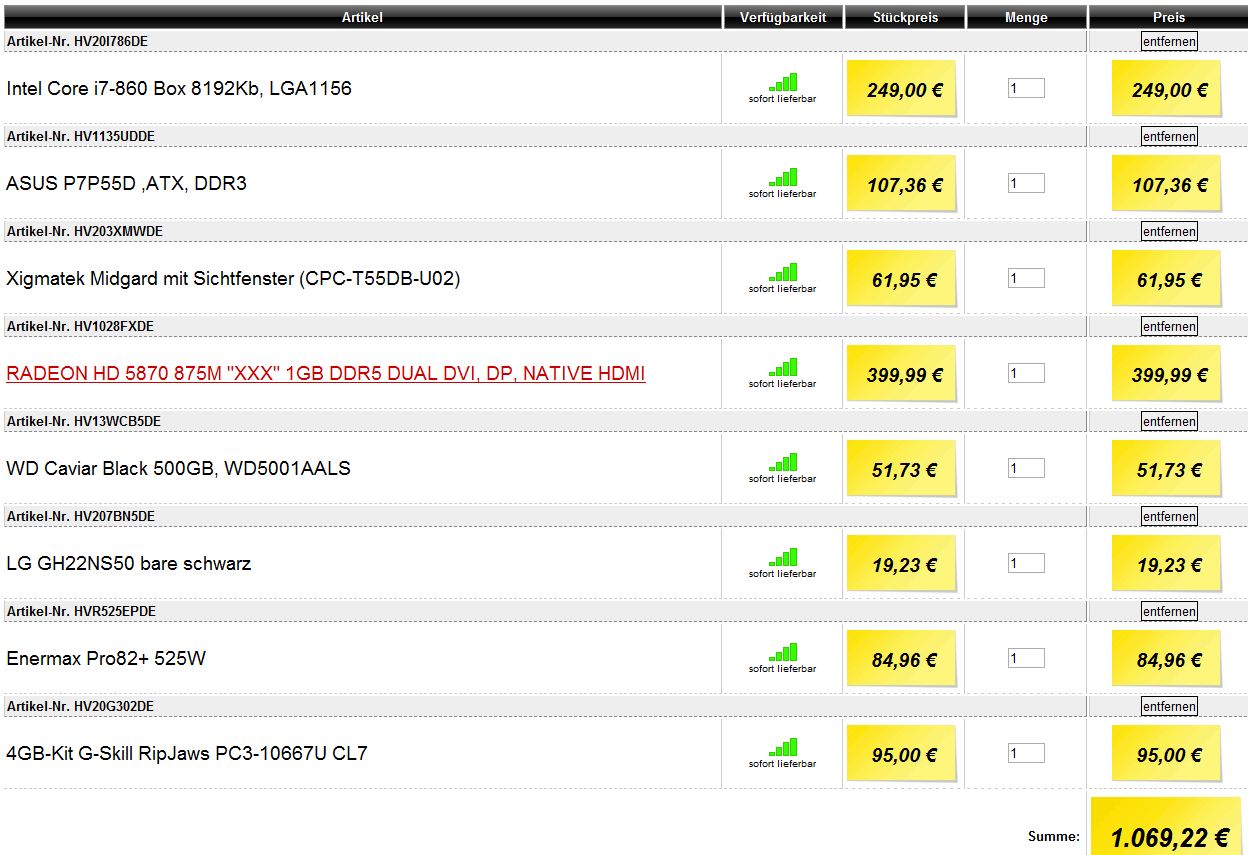Click the text Artikel-Nr. HV1135UDDE
This screenshot has height=855, width=1248.
pos(81,136)
